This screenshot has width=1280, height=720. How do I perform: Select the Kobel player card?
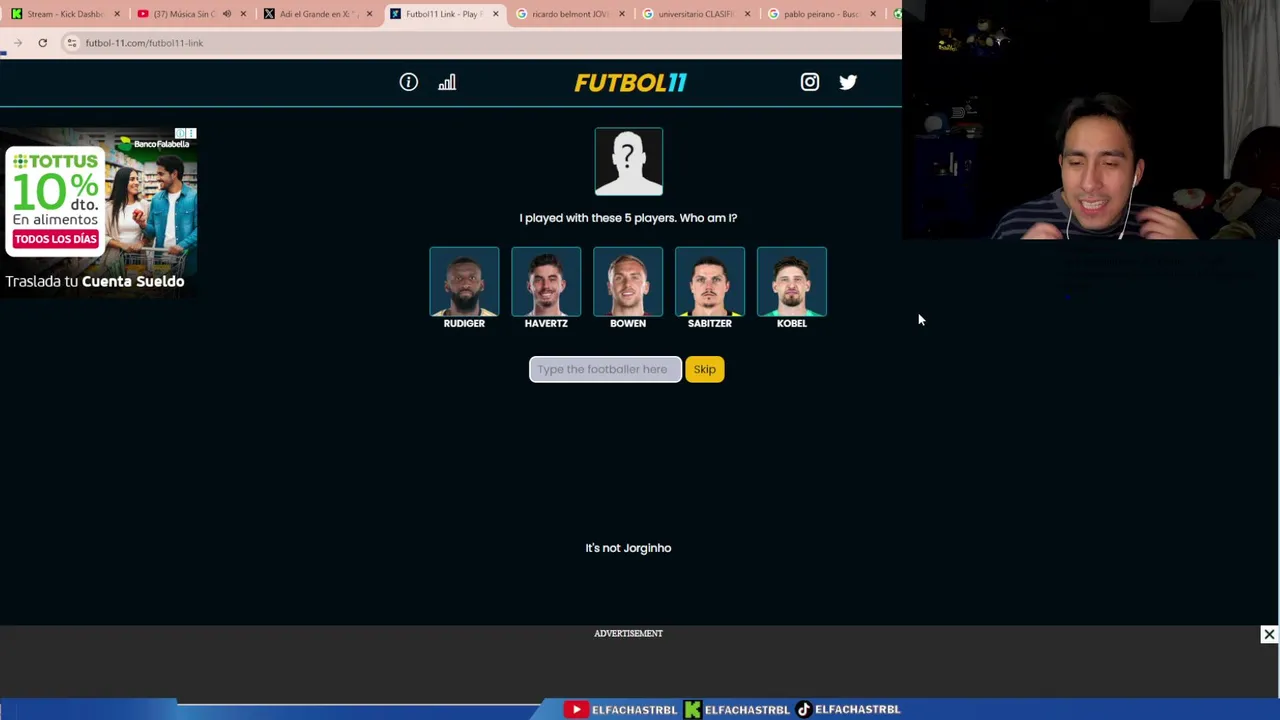792,288
